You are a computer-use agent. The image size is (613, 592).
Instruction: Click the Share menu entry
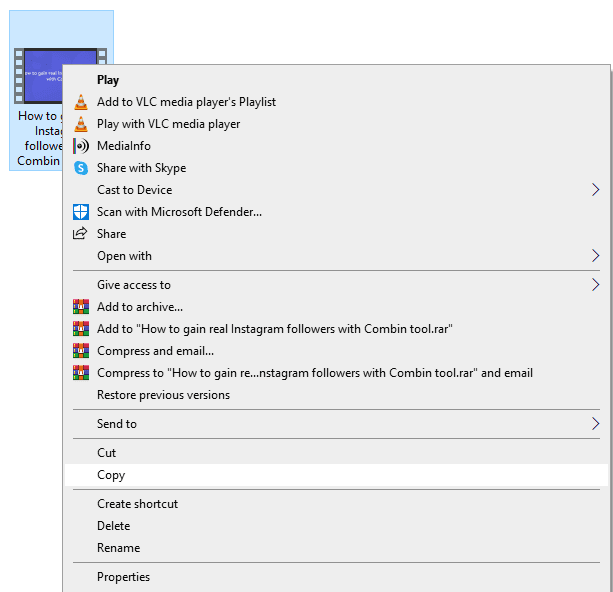(x=336, y=234)
